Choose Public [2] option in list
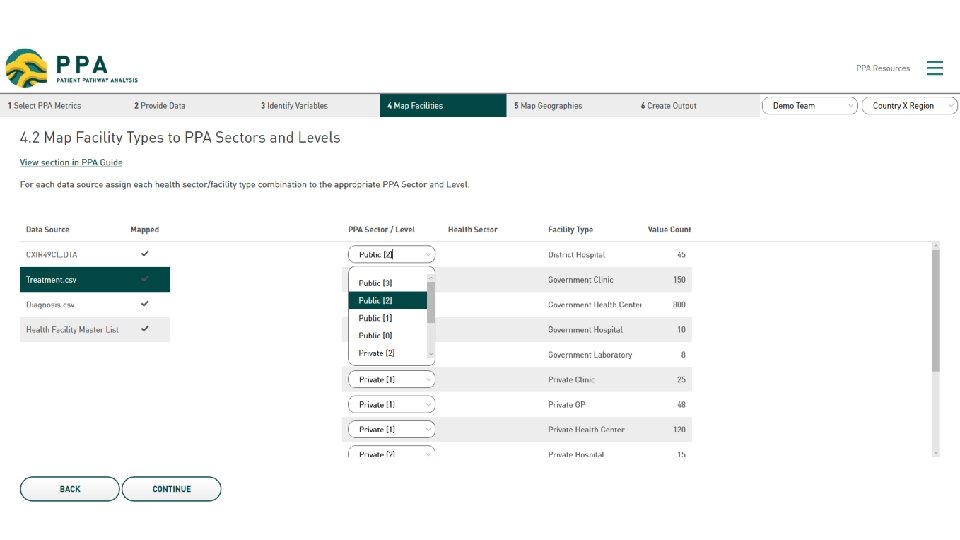This screenshot has width=960, height=540. pos(388,300)
